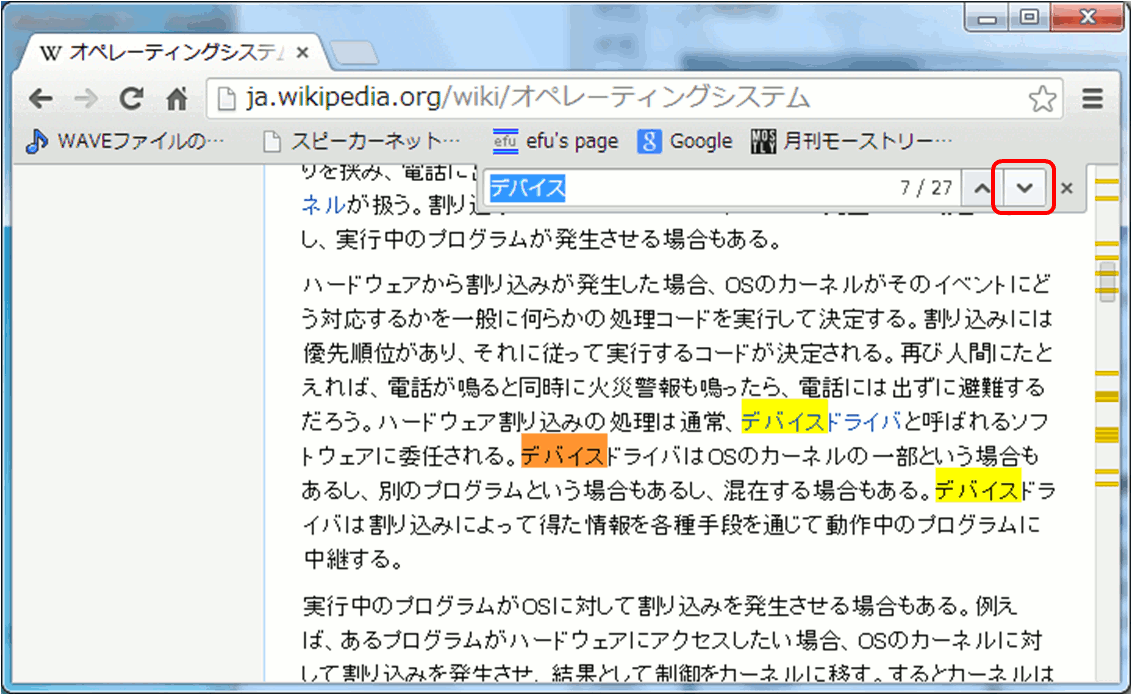Jump to the next find match
1132x695 pixels.
point(1024,188)
